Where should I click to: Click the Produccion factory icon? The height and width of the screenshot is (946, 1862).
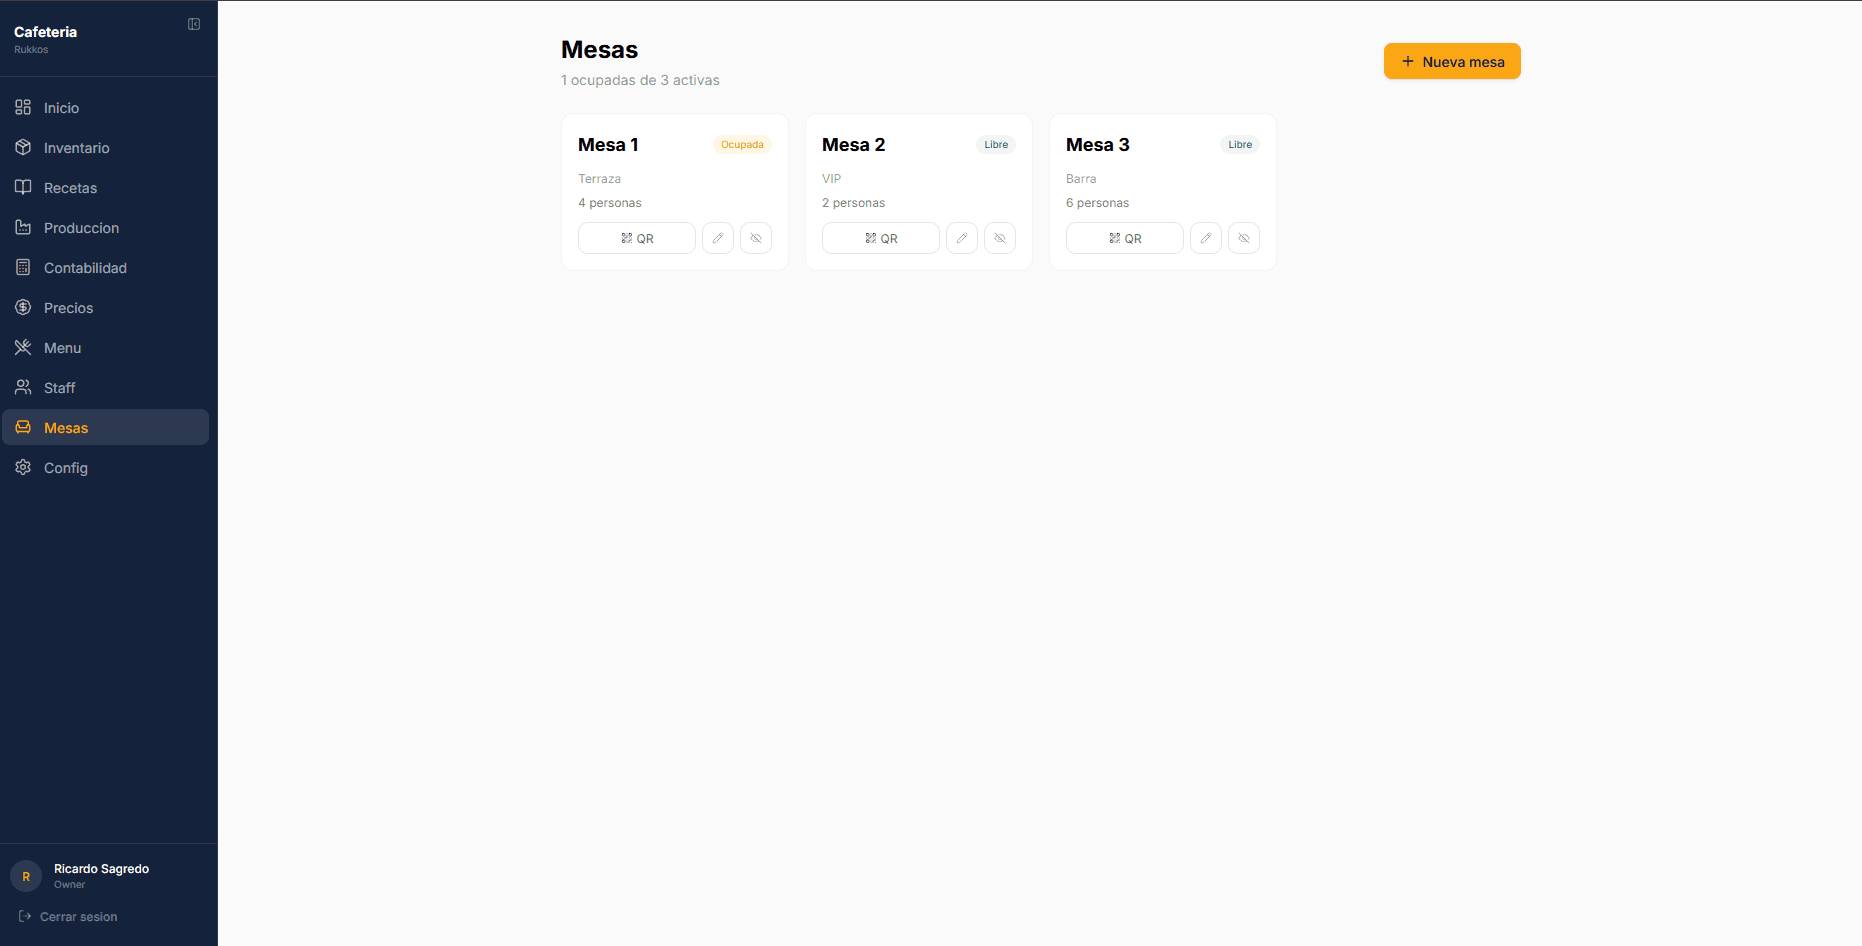pos(23,227)
